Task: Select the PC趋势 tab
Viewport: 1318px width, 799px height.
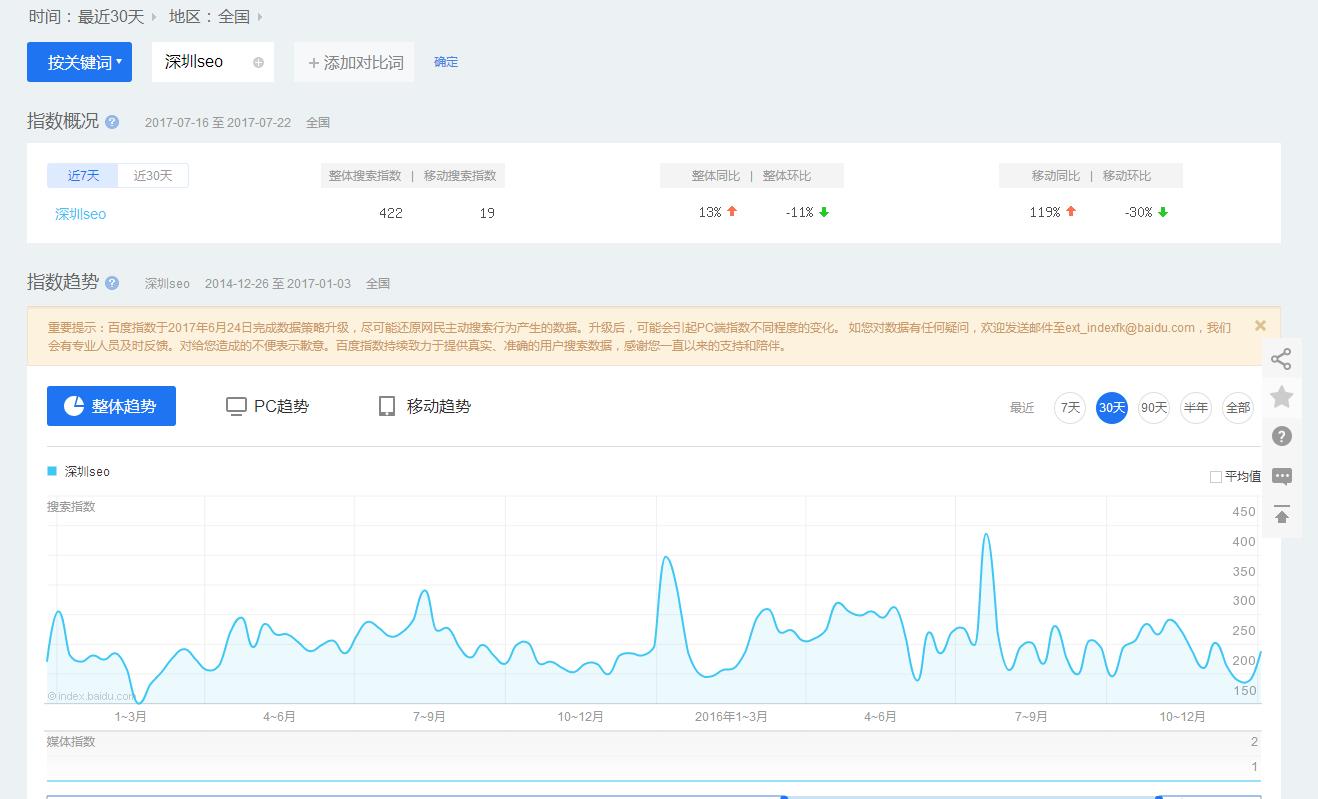Action: 268,406
